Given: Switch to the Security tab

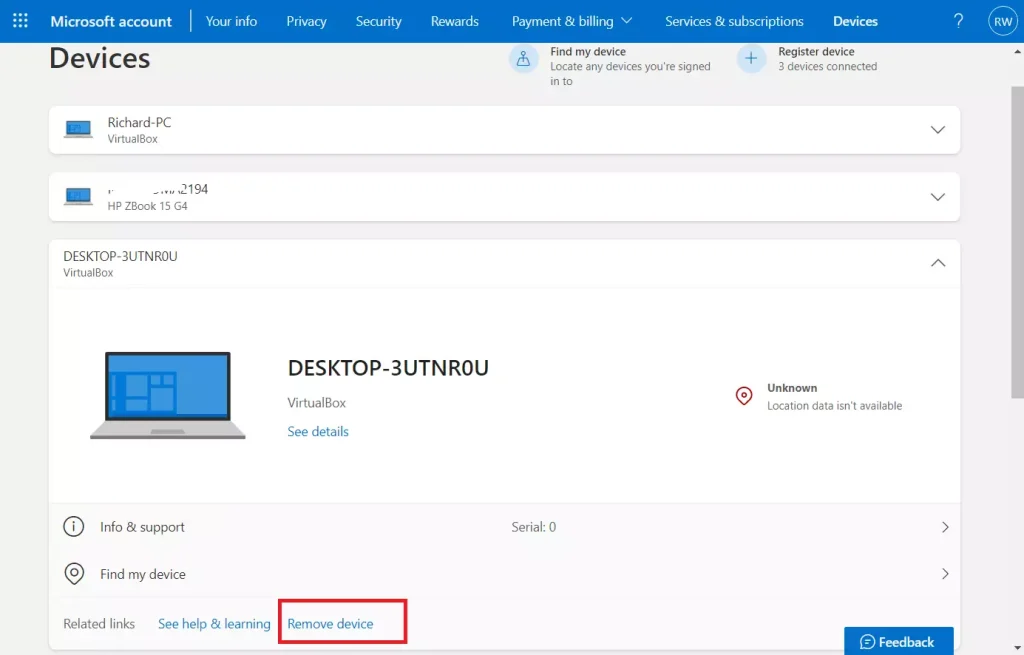Looking at the screenshot, I should click(x=379, y=21).
